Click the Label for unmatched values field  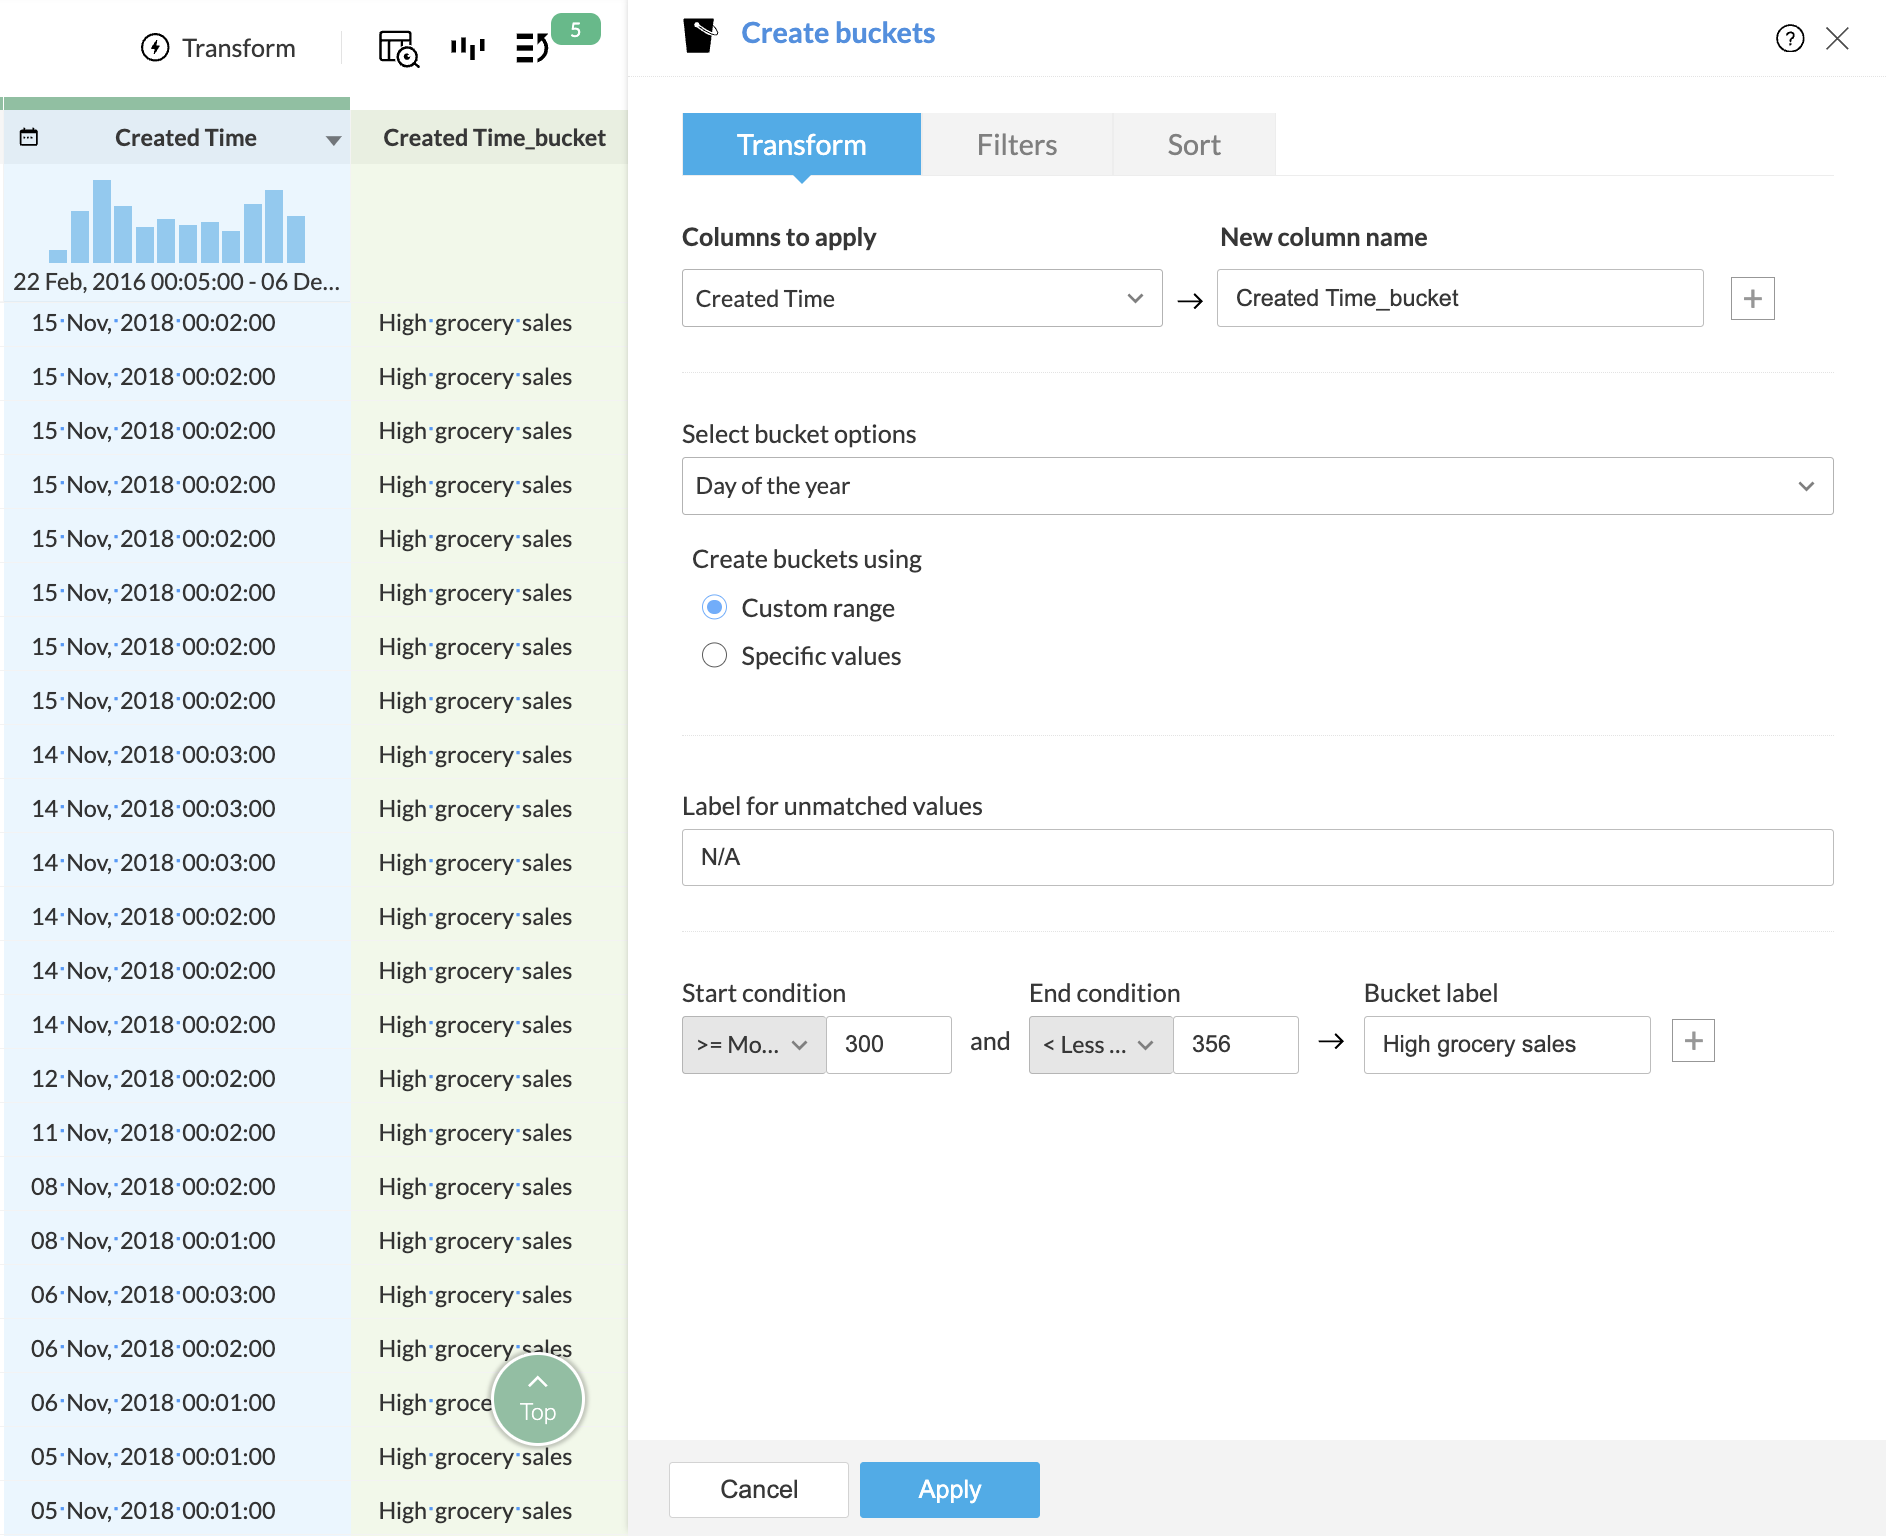coord(1256,858)
